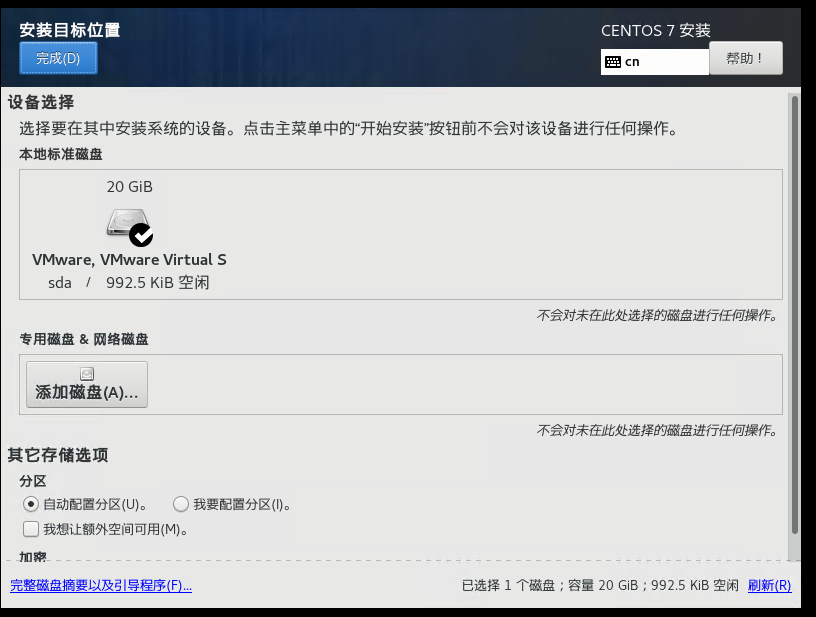This screenshot has width=816, height=617.
Task: Click the sda / 992.5 KiB 空闲 text
Action: pyautogui.click(x=129, y=283)
